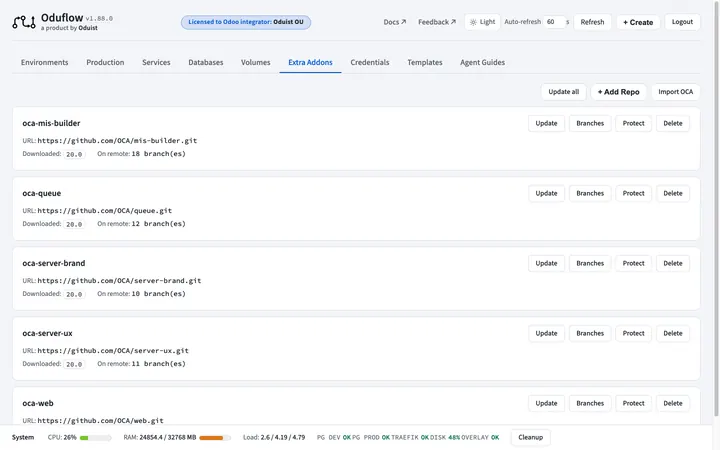This screenshot has height=450, width=720.
Task: Delete the oca-server-ux repo
Action: pyautogui.click(x=673, y=333)
